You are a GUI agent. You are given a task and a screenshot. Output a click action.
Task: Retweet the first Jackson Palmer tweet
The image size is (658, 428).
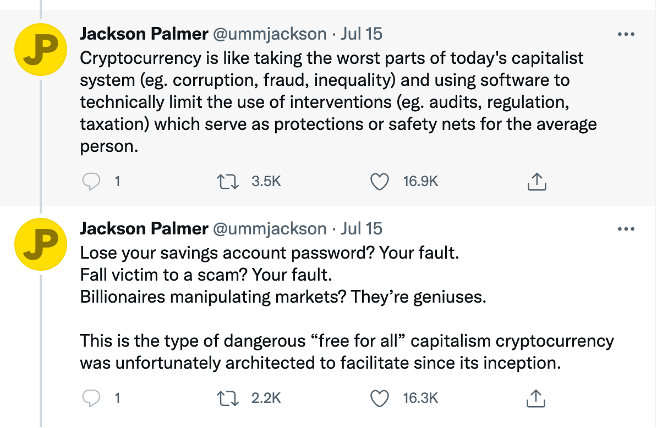[228, 182]
